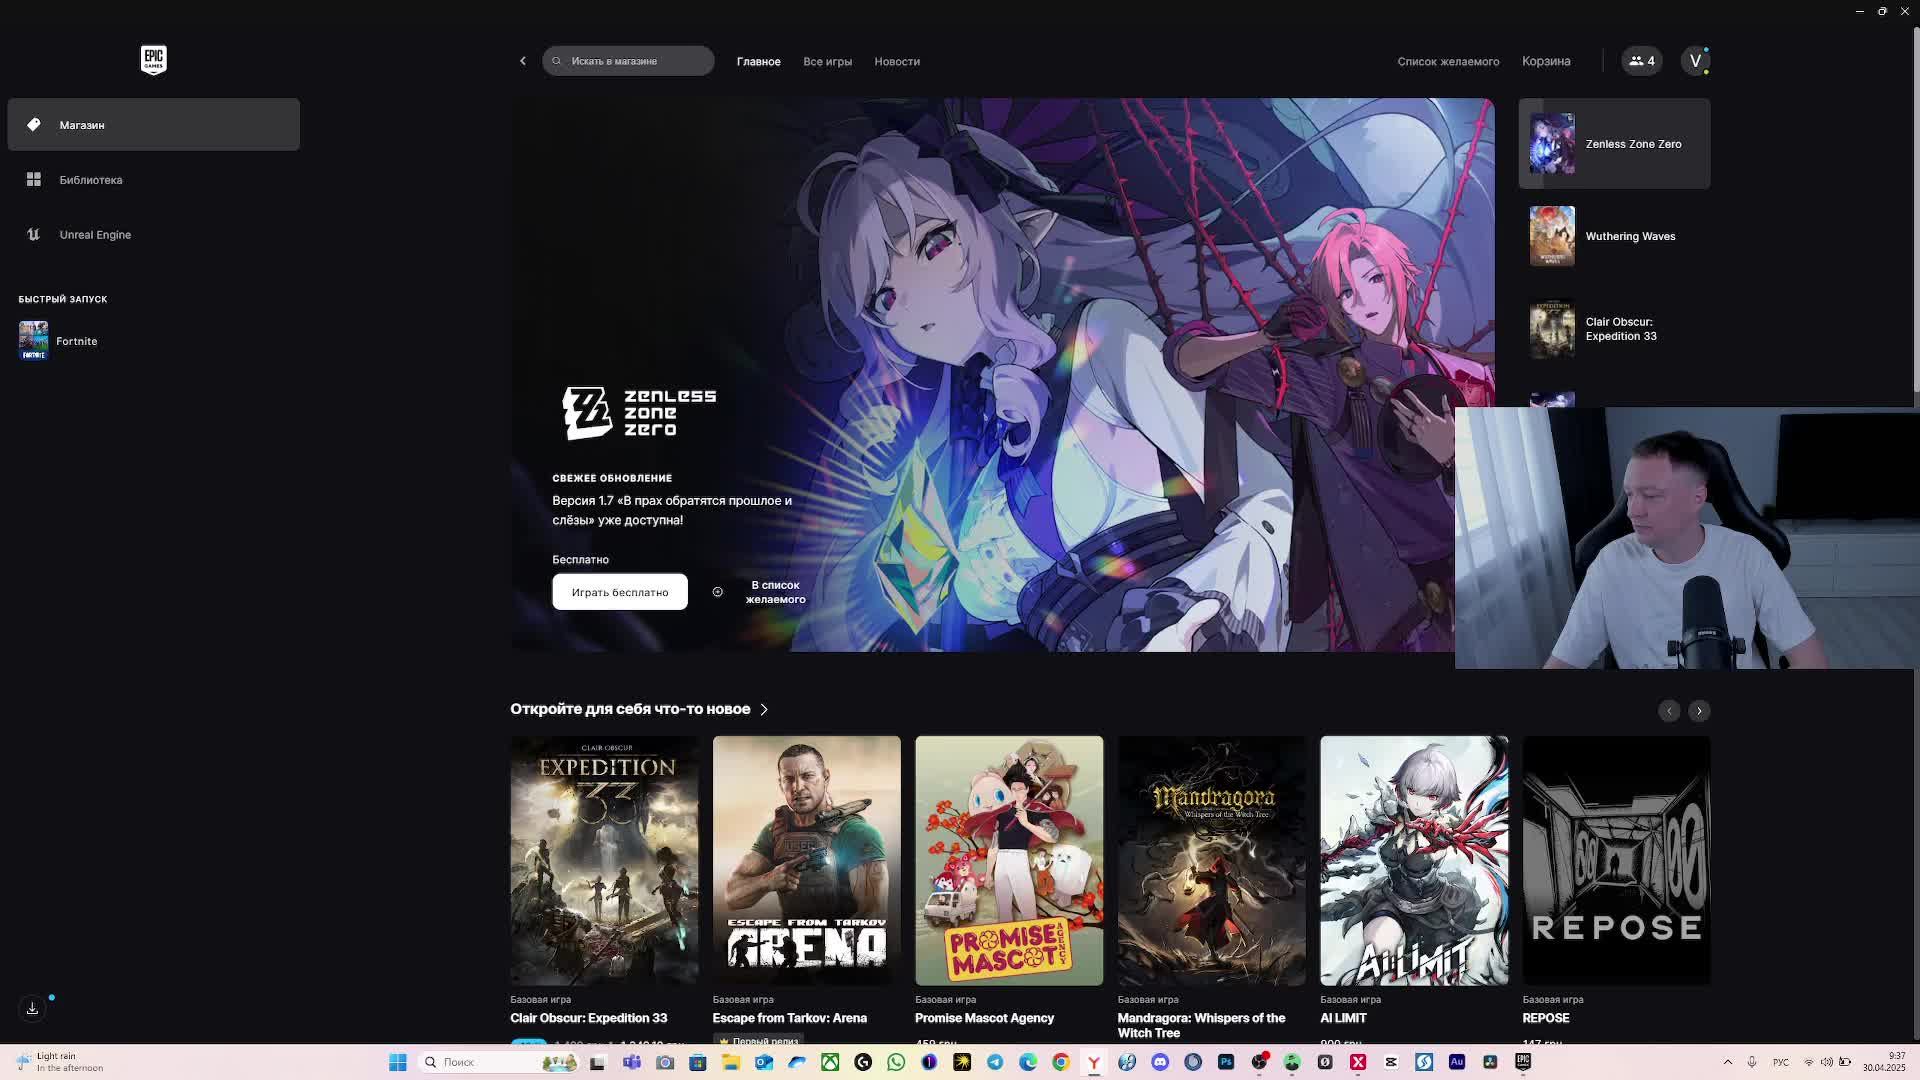Click the Играть бесплатно button
1920x1080 pixels.
click(x=620, y=592)
